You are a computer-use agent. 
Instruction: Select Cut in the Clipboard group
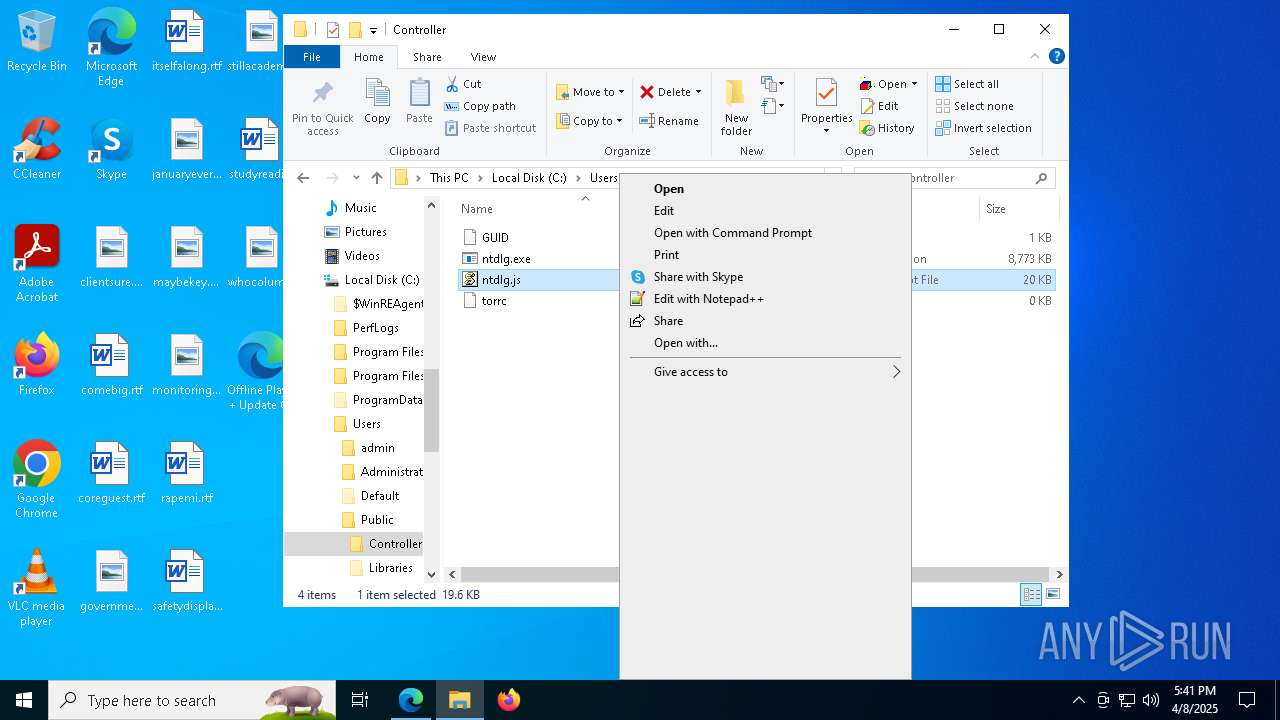click(463, 84)
